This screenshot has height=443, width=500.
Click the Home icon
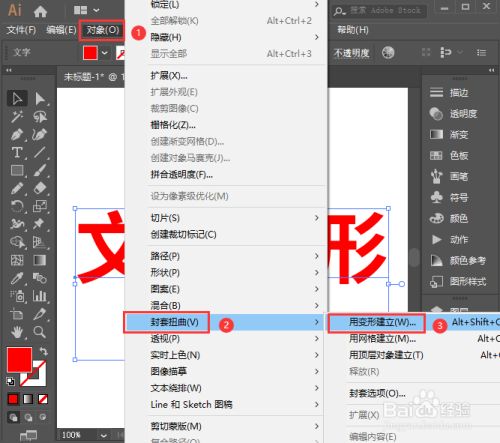tap(40, 11)
